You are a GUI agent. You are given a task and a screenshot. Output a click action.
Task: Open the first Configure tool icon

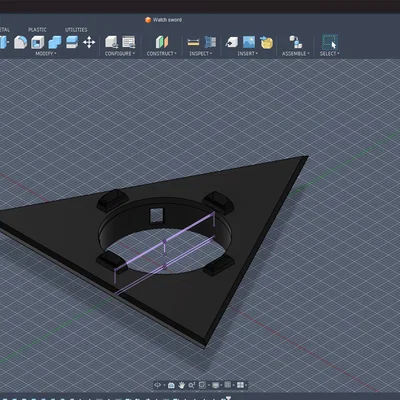click(111, 42)
